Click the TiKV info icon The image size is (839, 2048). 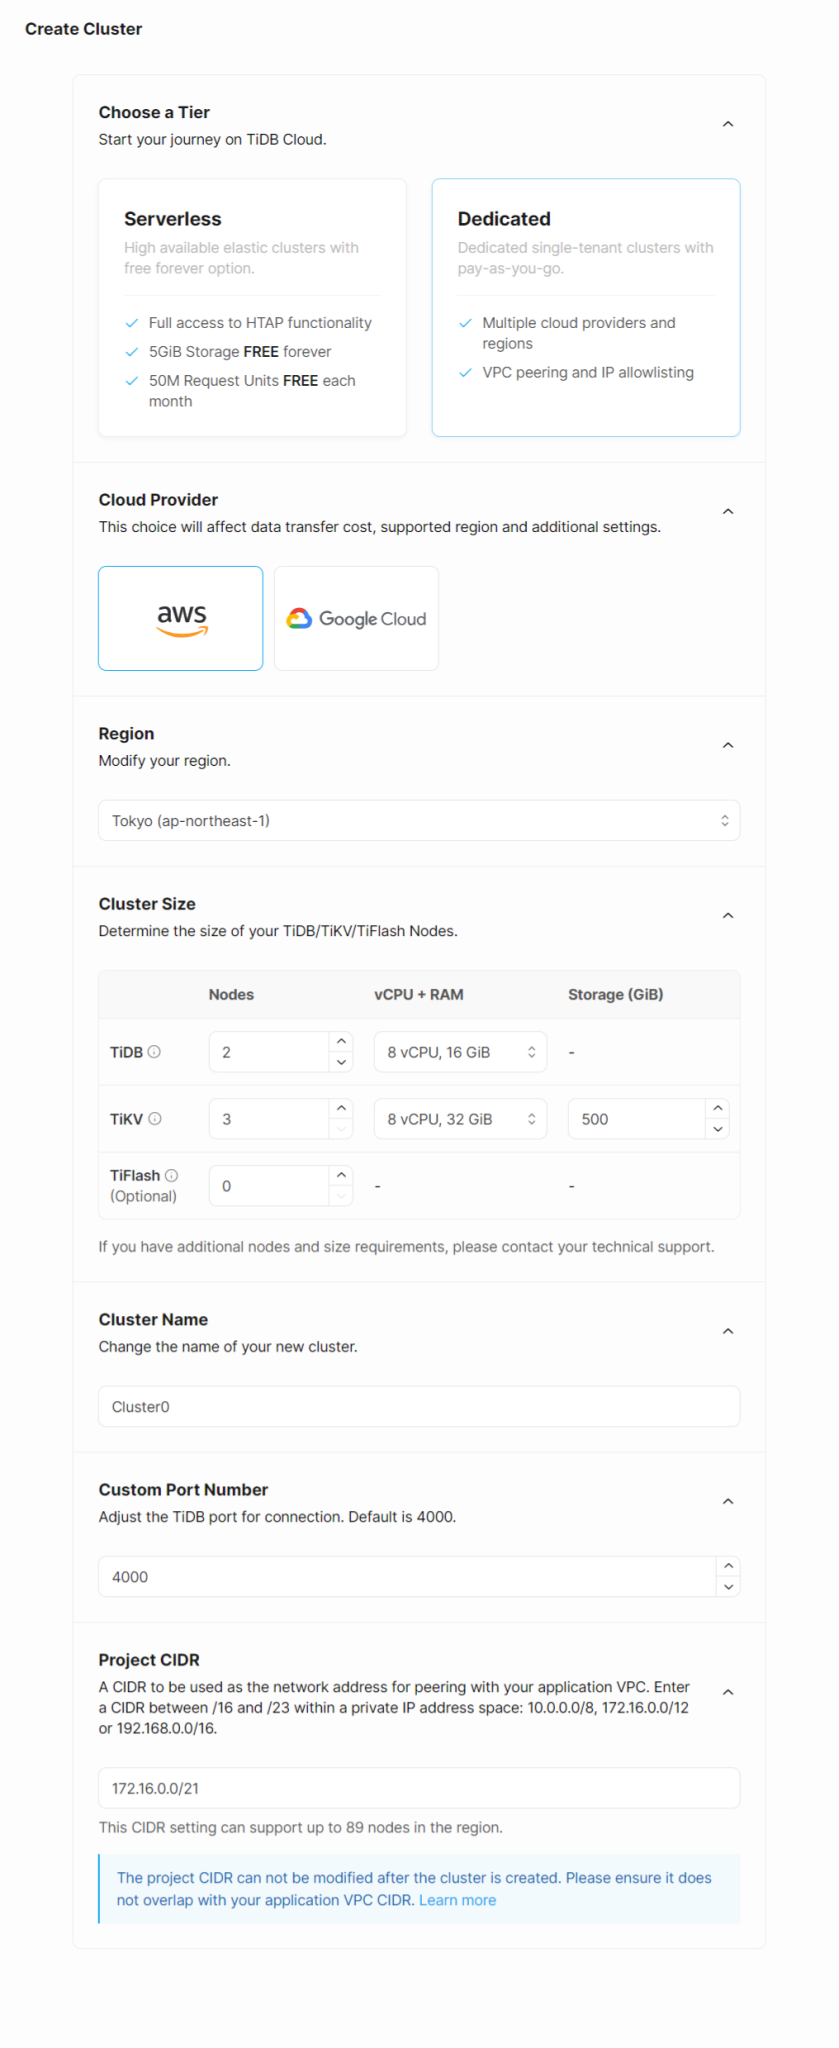[155, 1119]
